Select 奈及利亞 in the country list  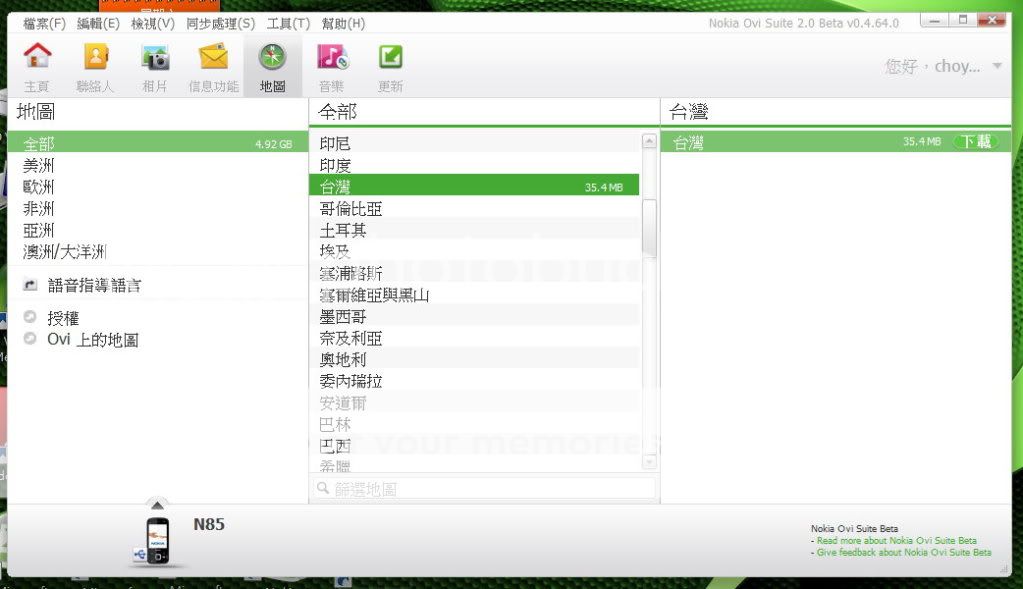[x=475, y=338]
